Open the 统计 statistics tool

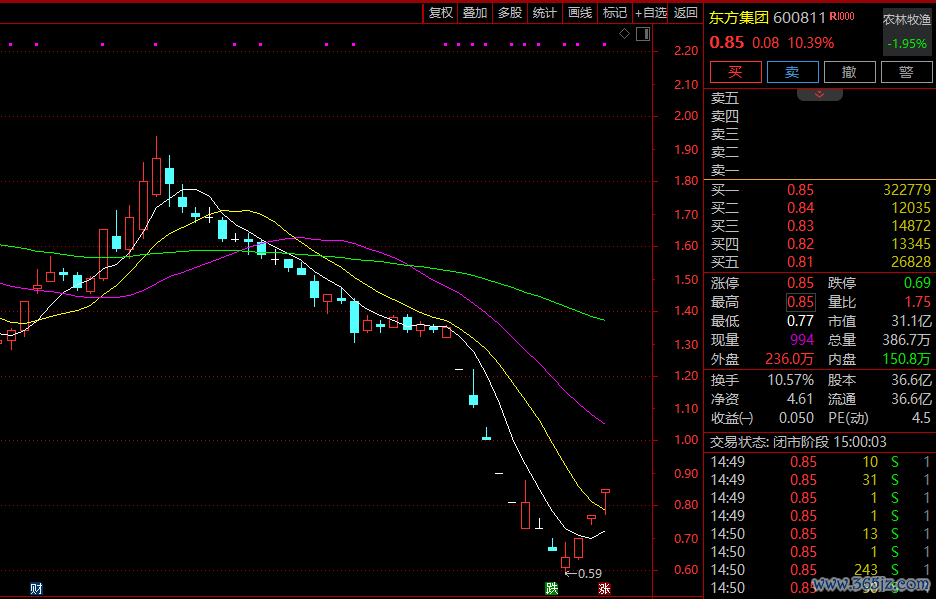(x=544, y=13)
